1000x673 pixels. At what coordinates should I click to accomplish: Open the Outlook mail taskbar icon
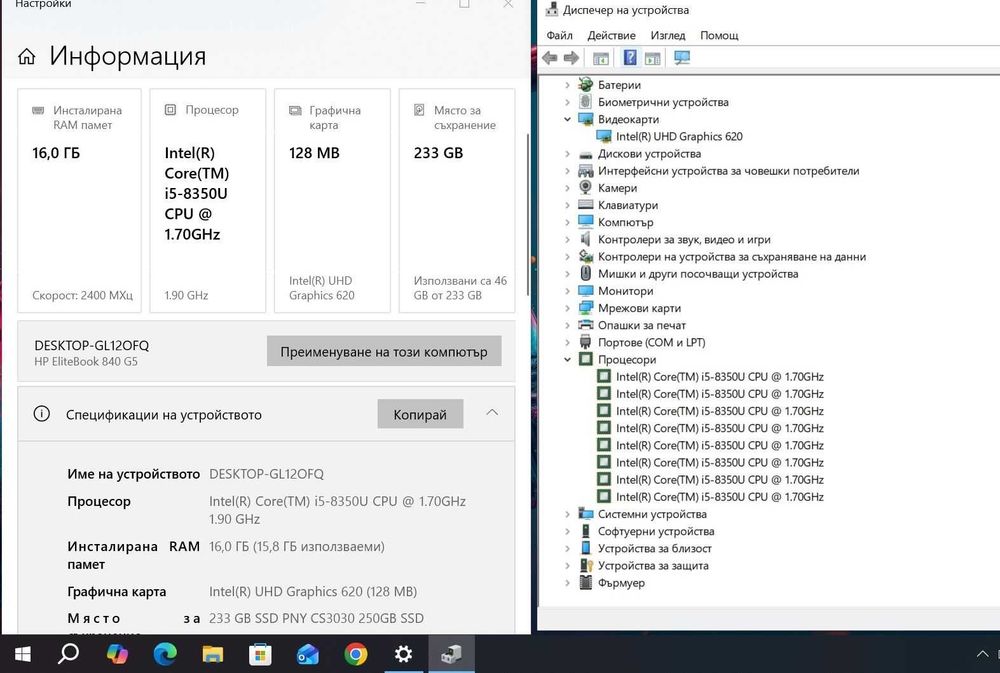(x=308, y=654)
